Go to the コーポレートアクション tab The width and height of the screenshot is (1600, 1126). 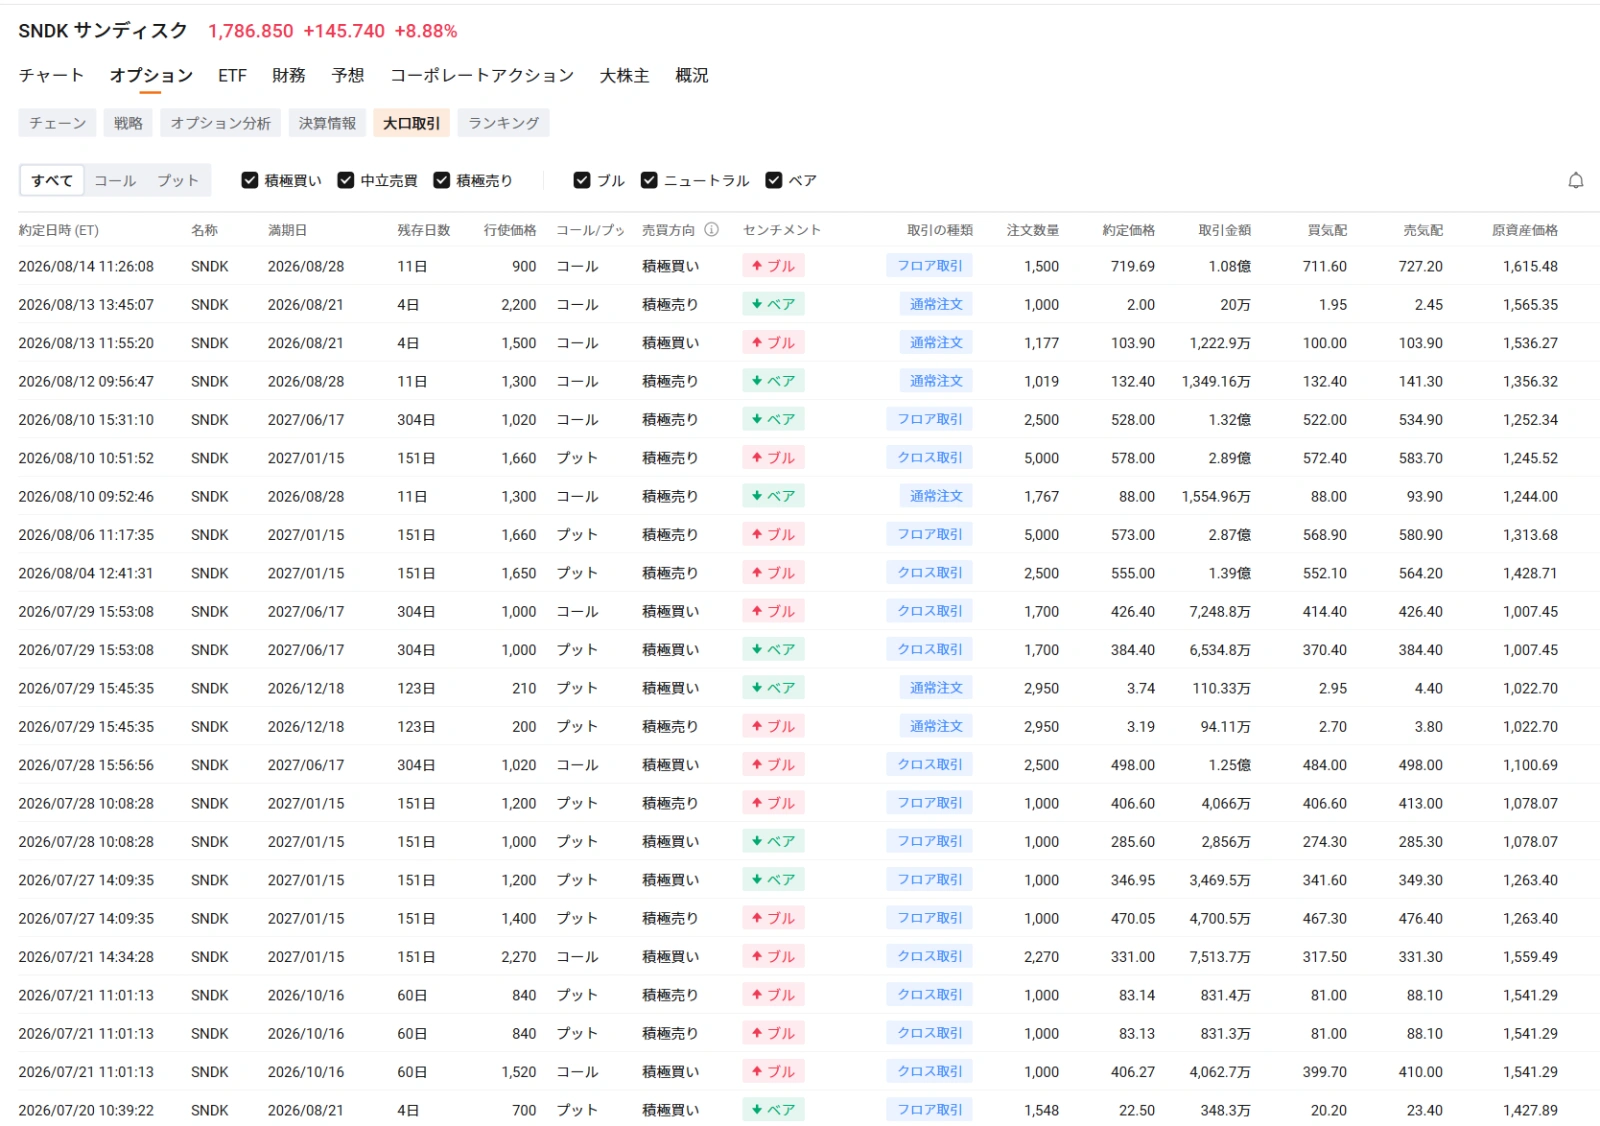coord(482,75)
